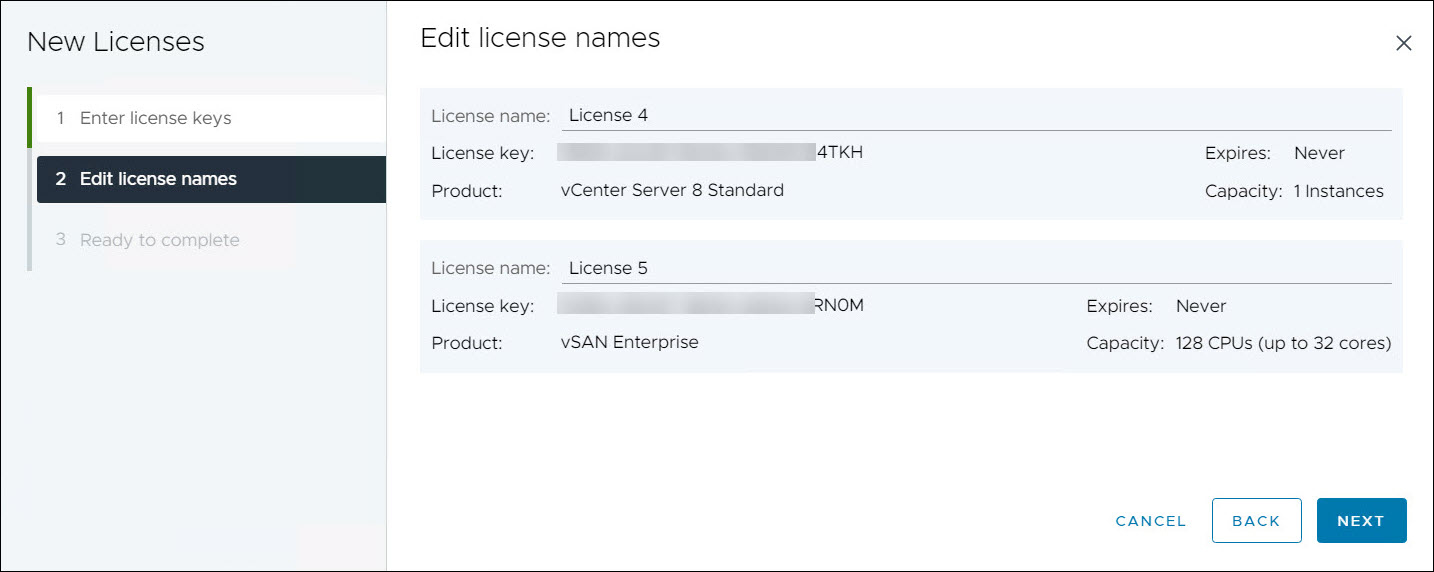This screenshot has height=572, width=1434.
Task: Click the Expires value for License 4
Action: coord(1319,154)
